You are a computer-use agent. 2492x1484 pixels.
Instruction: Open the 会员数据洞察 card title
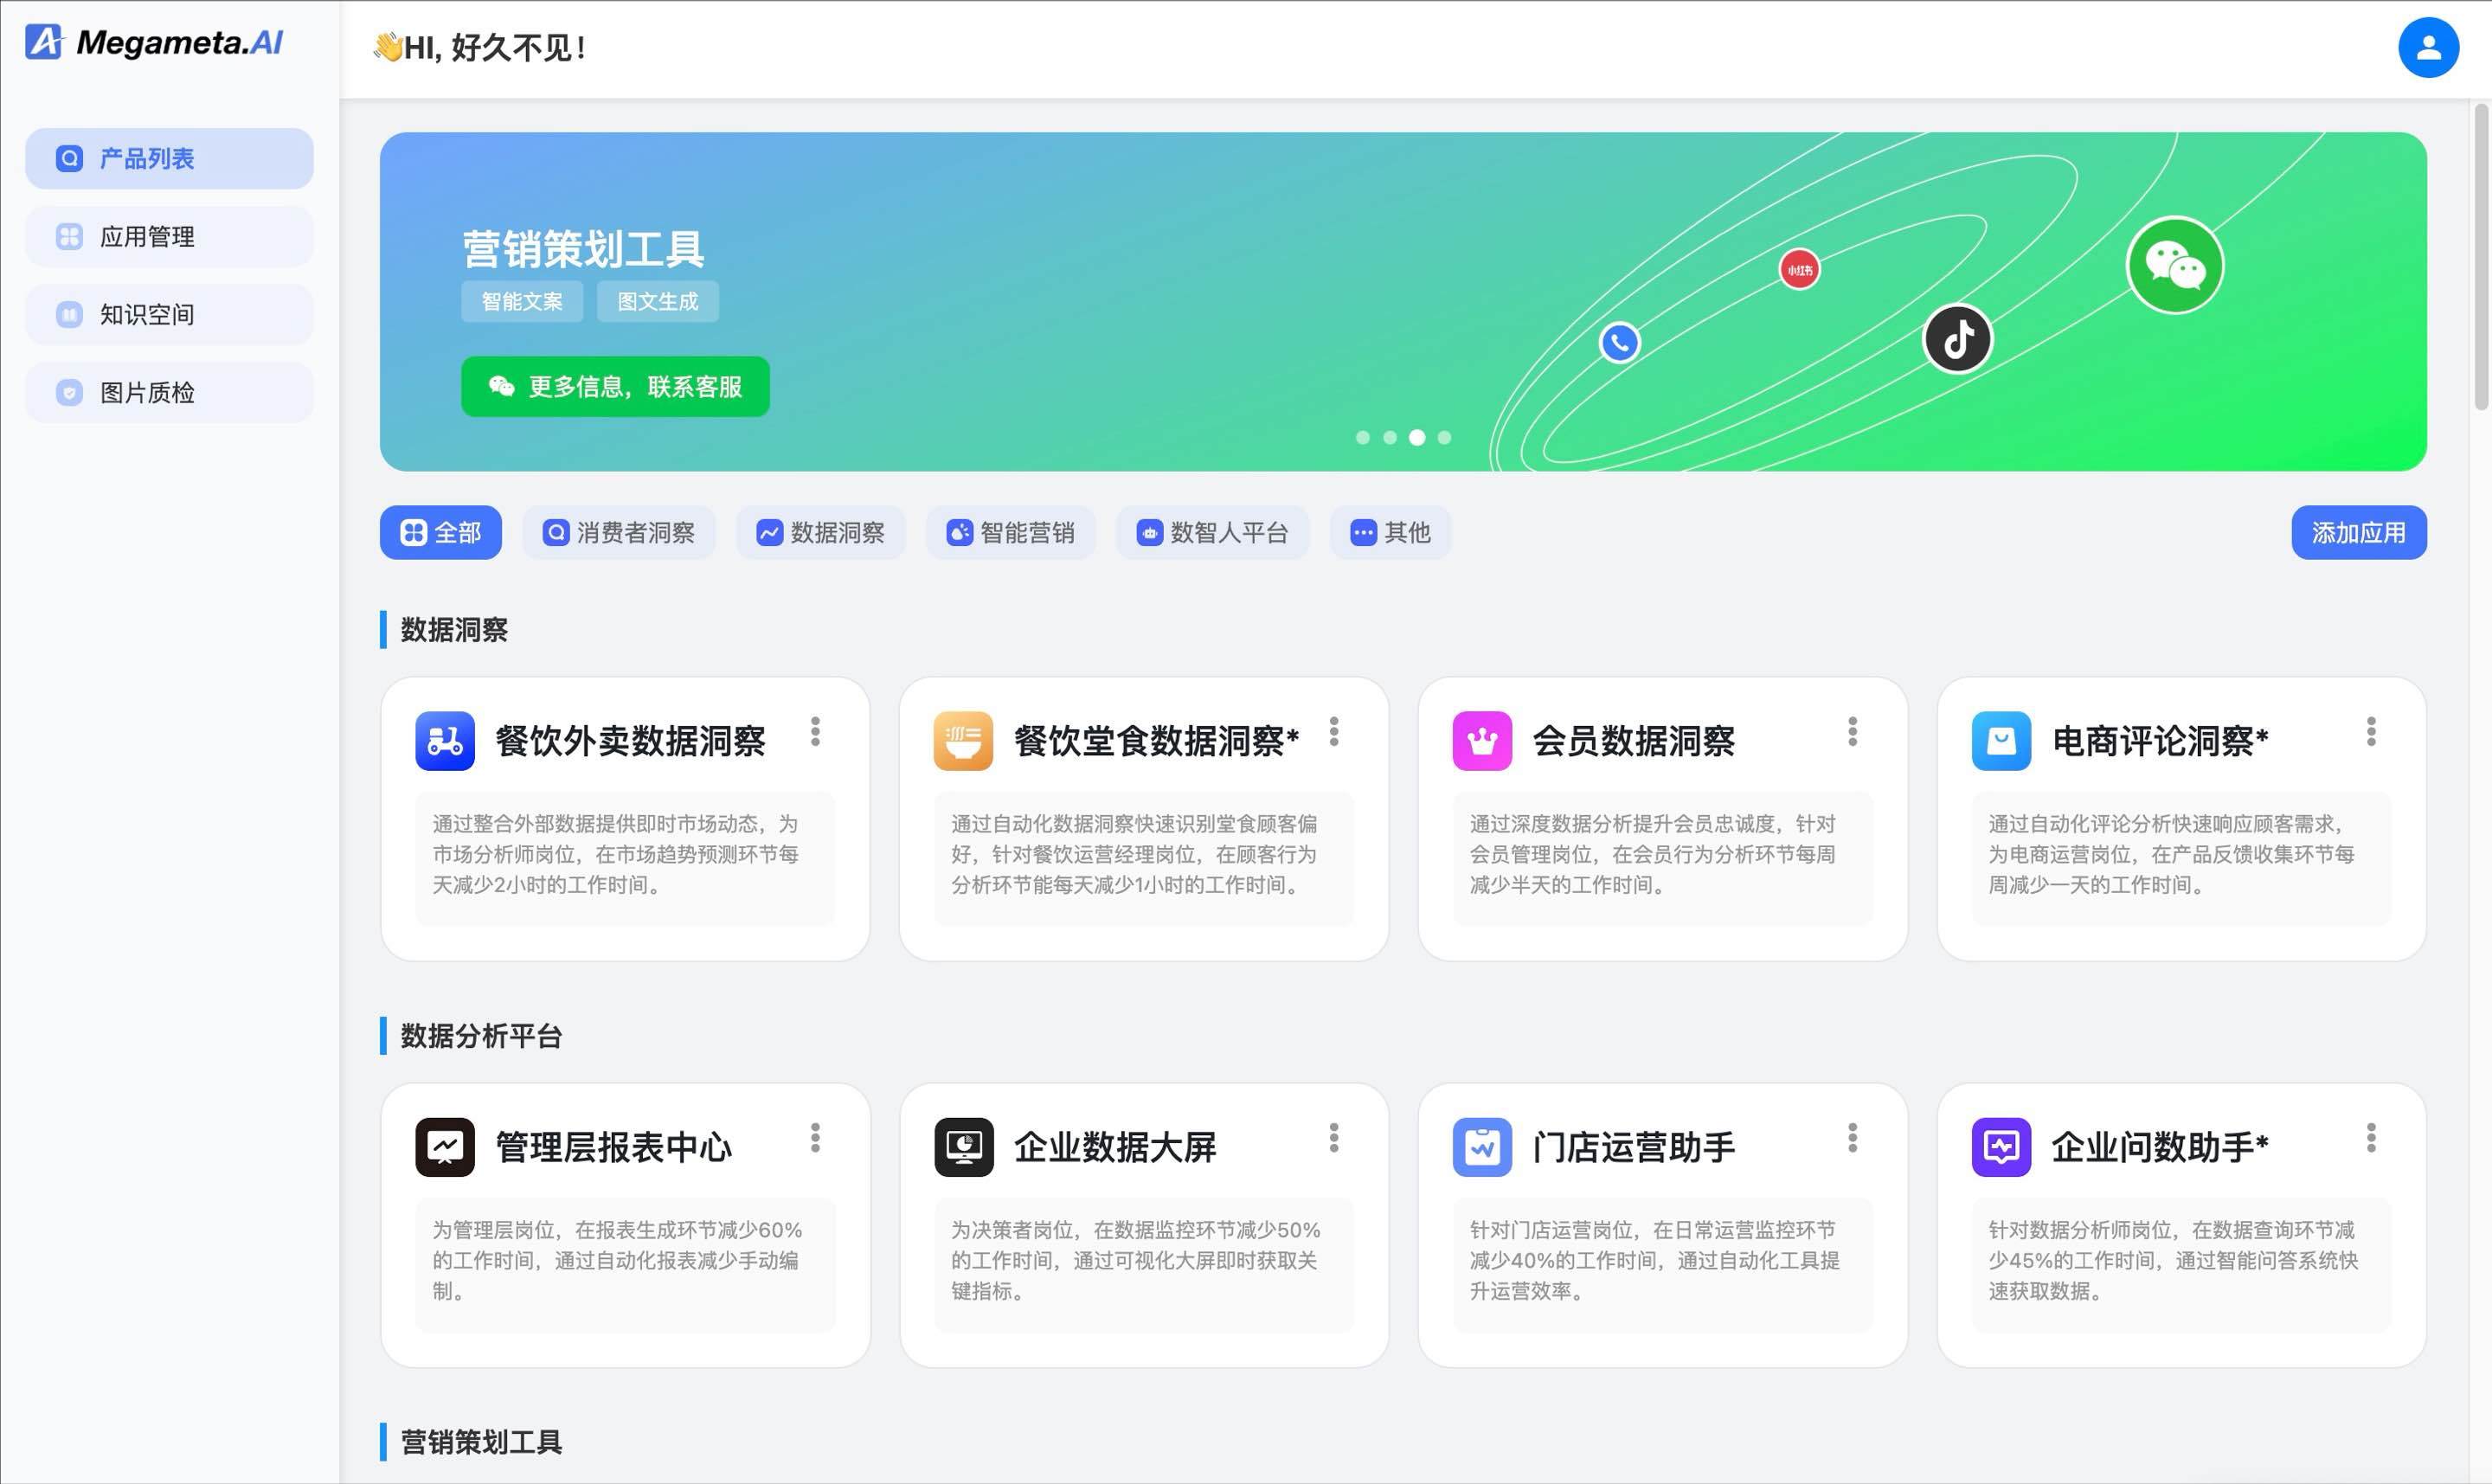pyautogui.click(x=1633, y=741)
